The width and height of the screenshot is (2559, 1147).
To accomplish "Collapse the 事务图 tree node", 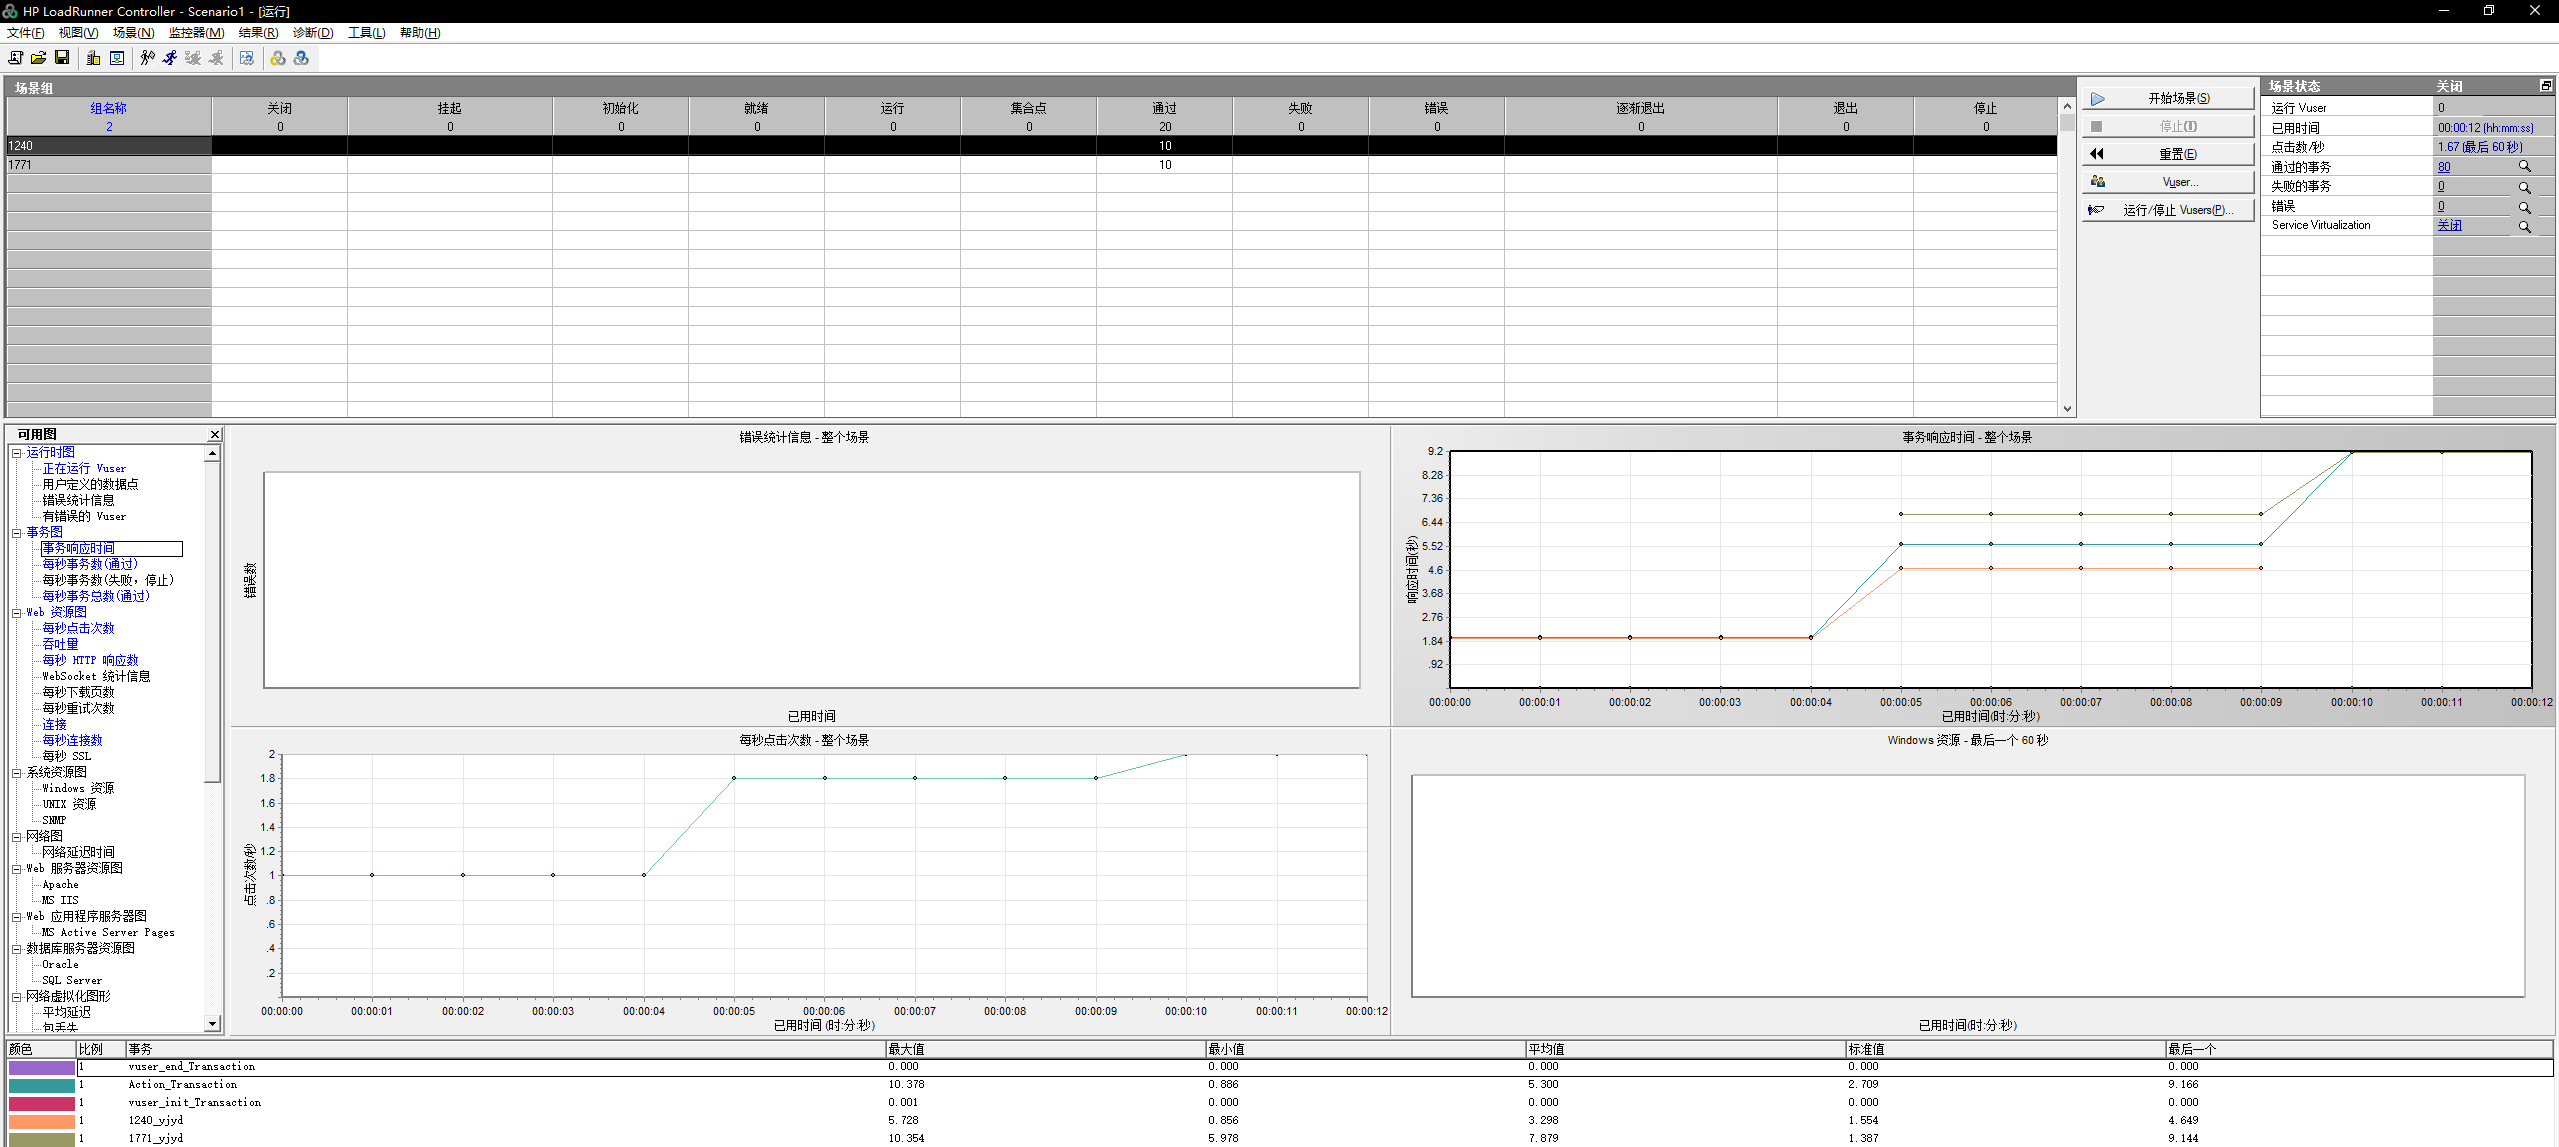I will coord(16,533).
